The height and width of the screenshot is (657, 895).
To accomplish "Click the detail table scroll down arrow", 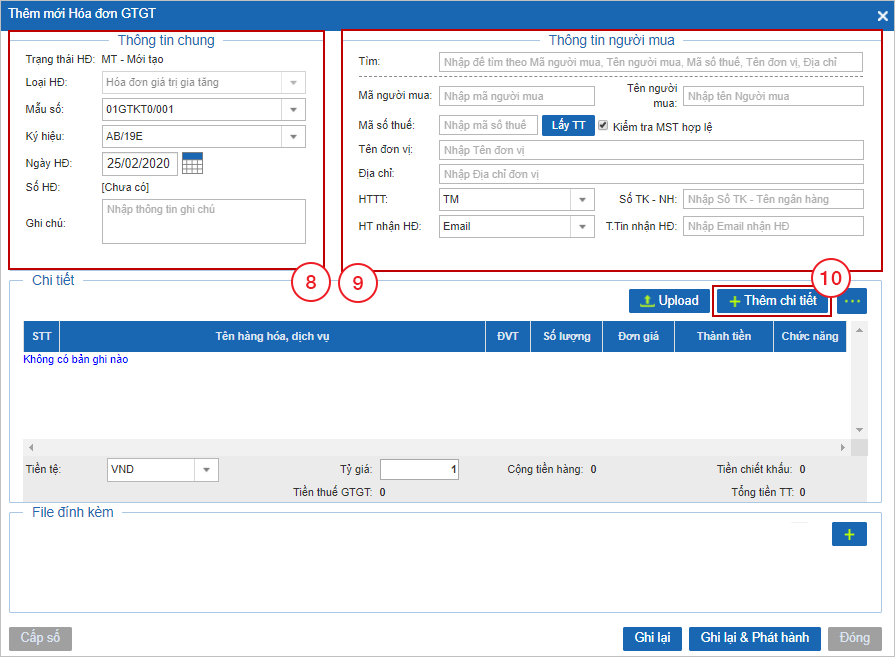I will (859, 430).
